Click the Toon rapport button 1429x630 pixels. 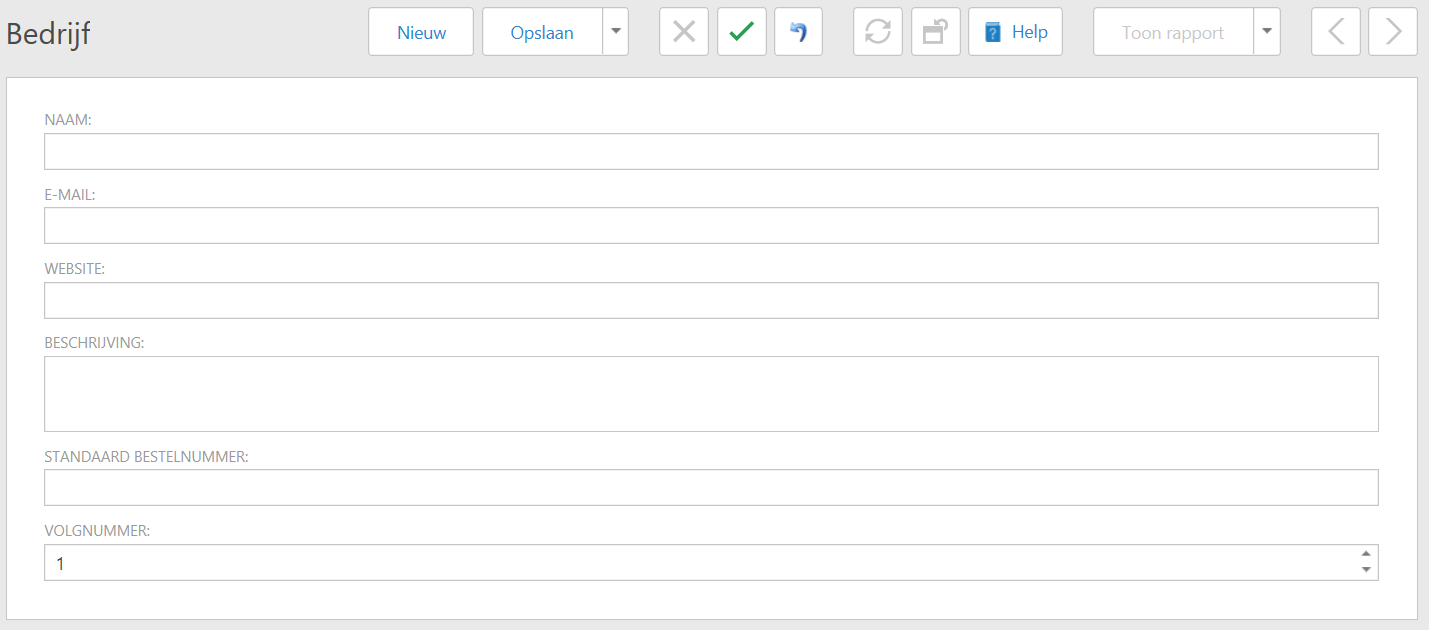[x=1173, y=32]
